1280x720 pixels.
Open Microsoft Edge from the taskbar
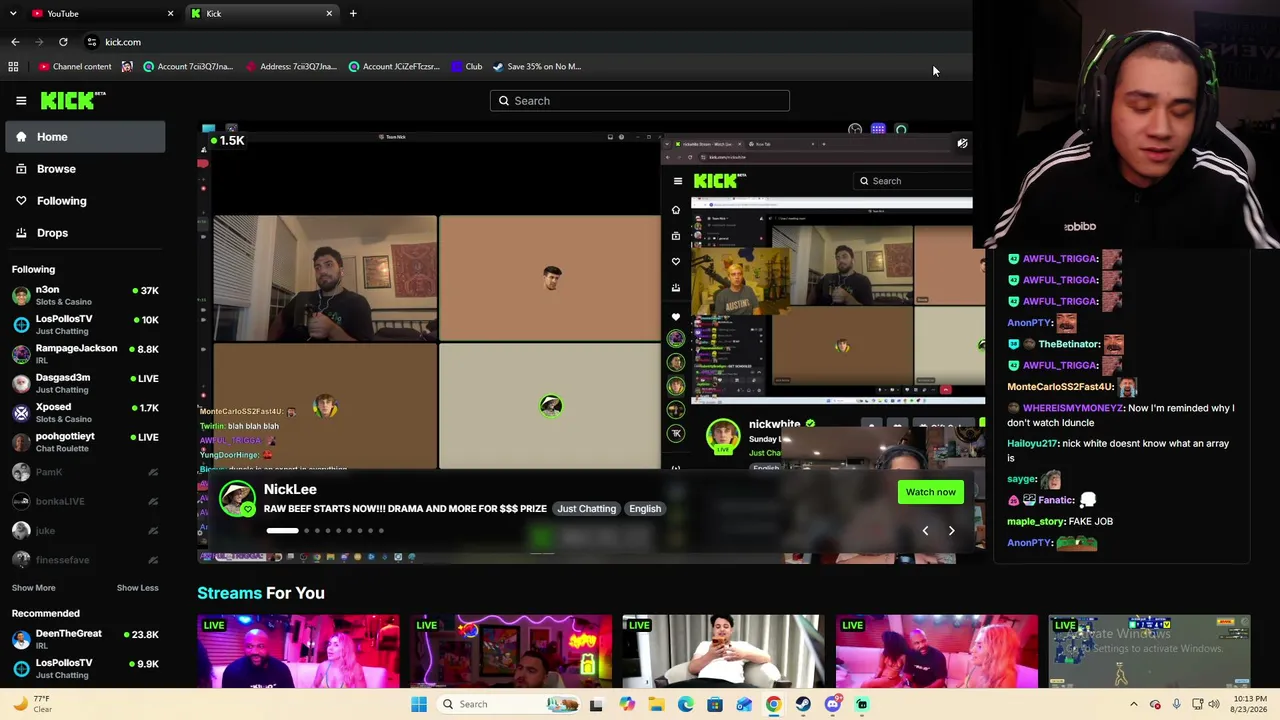coord(685,704)
